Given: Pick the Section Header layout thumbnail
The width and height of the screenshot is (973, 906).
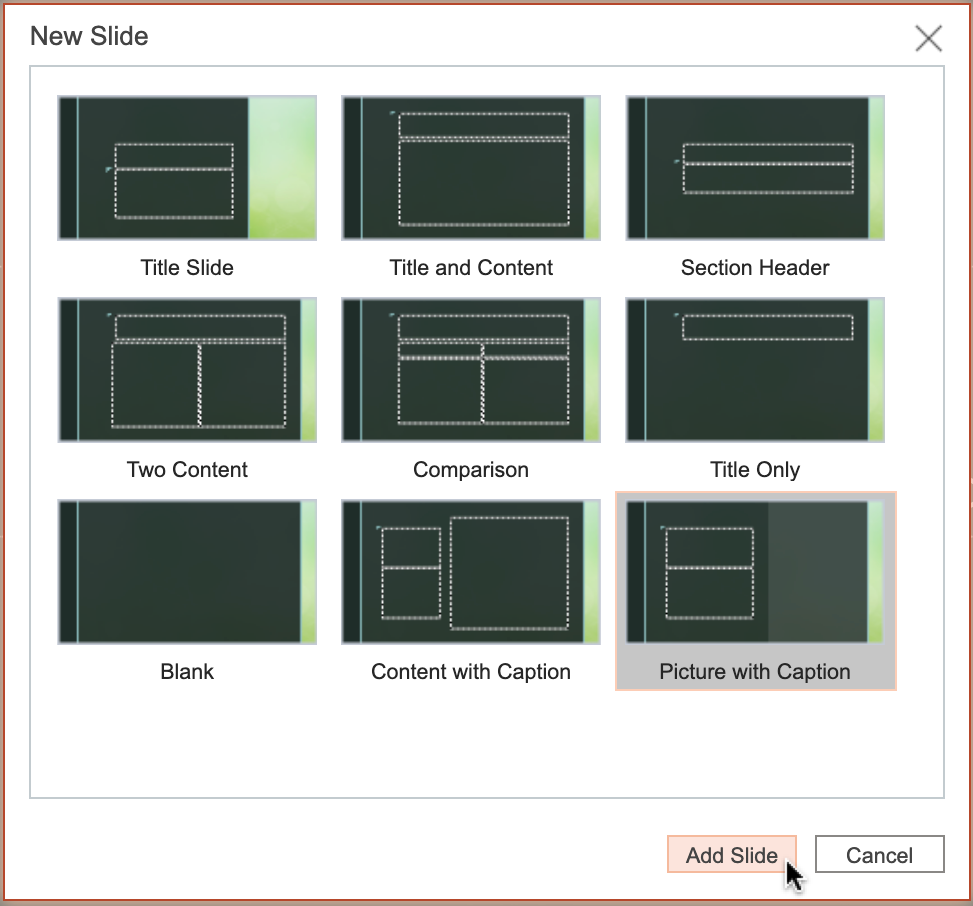Looking at the screenshot, I should [x=755, y=168].
